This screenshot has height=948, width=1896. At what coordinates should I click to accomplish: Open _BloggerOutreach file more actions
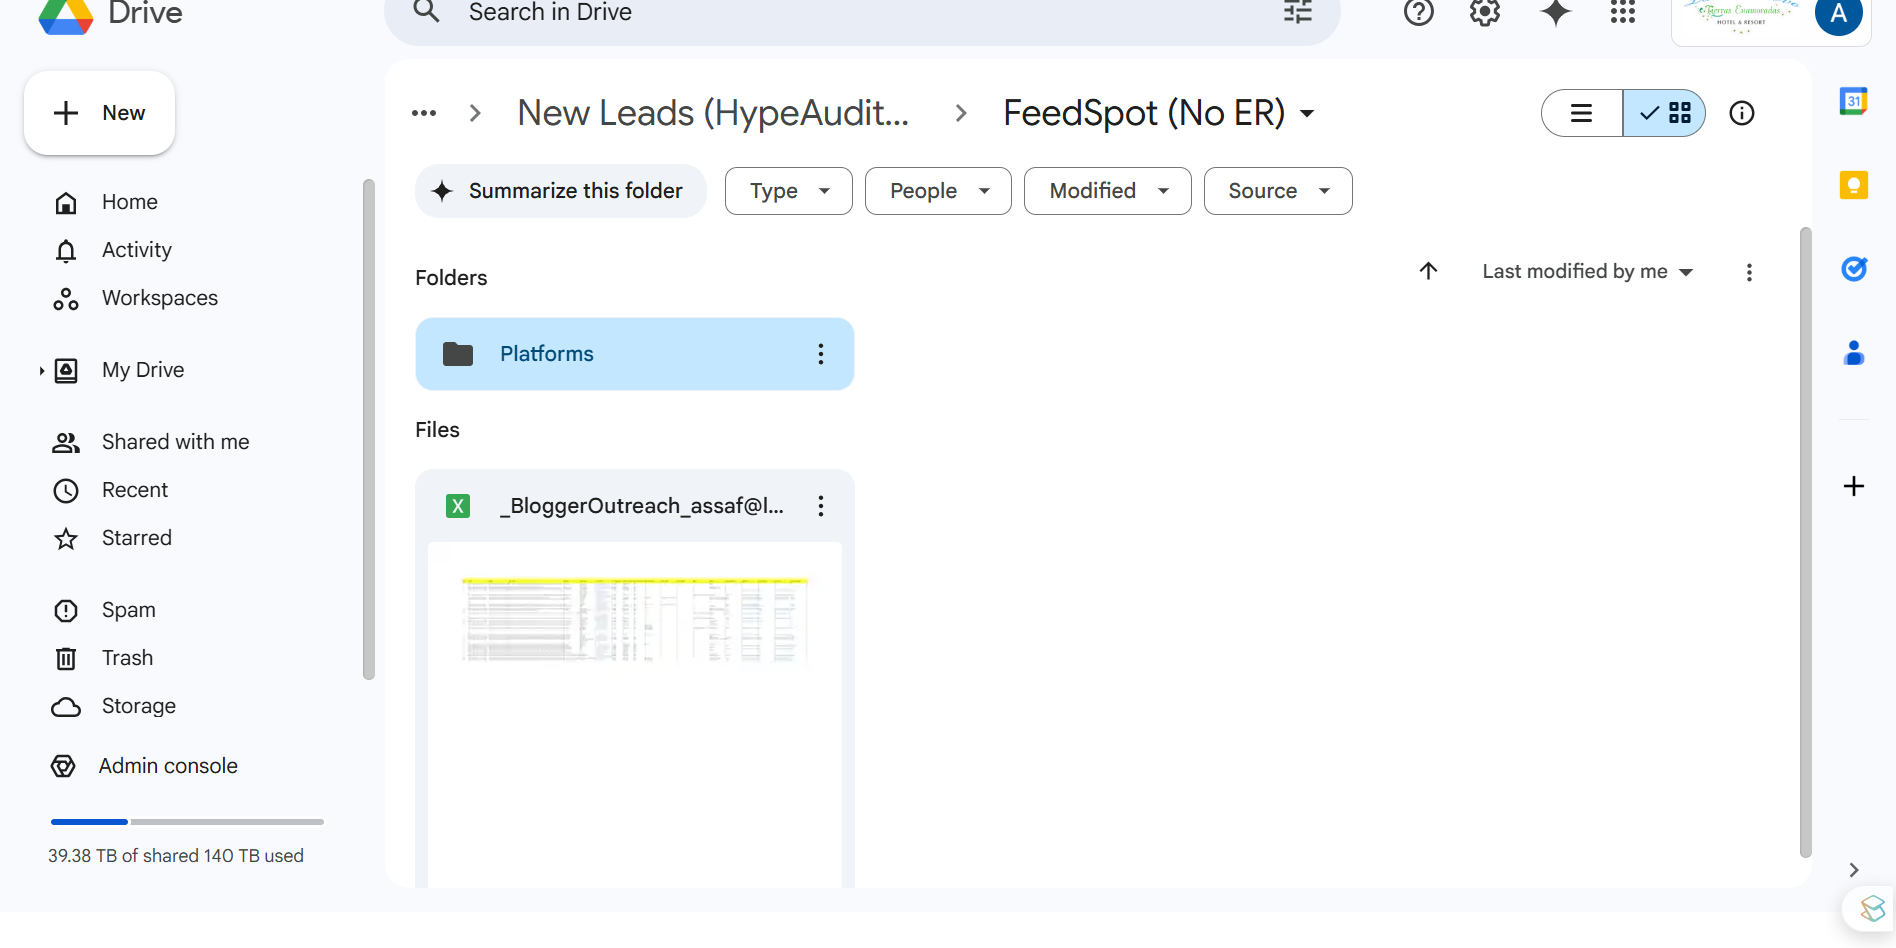[x=821, y=506]
